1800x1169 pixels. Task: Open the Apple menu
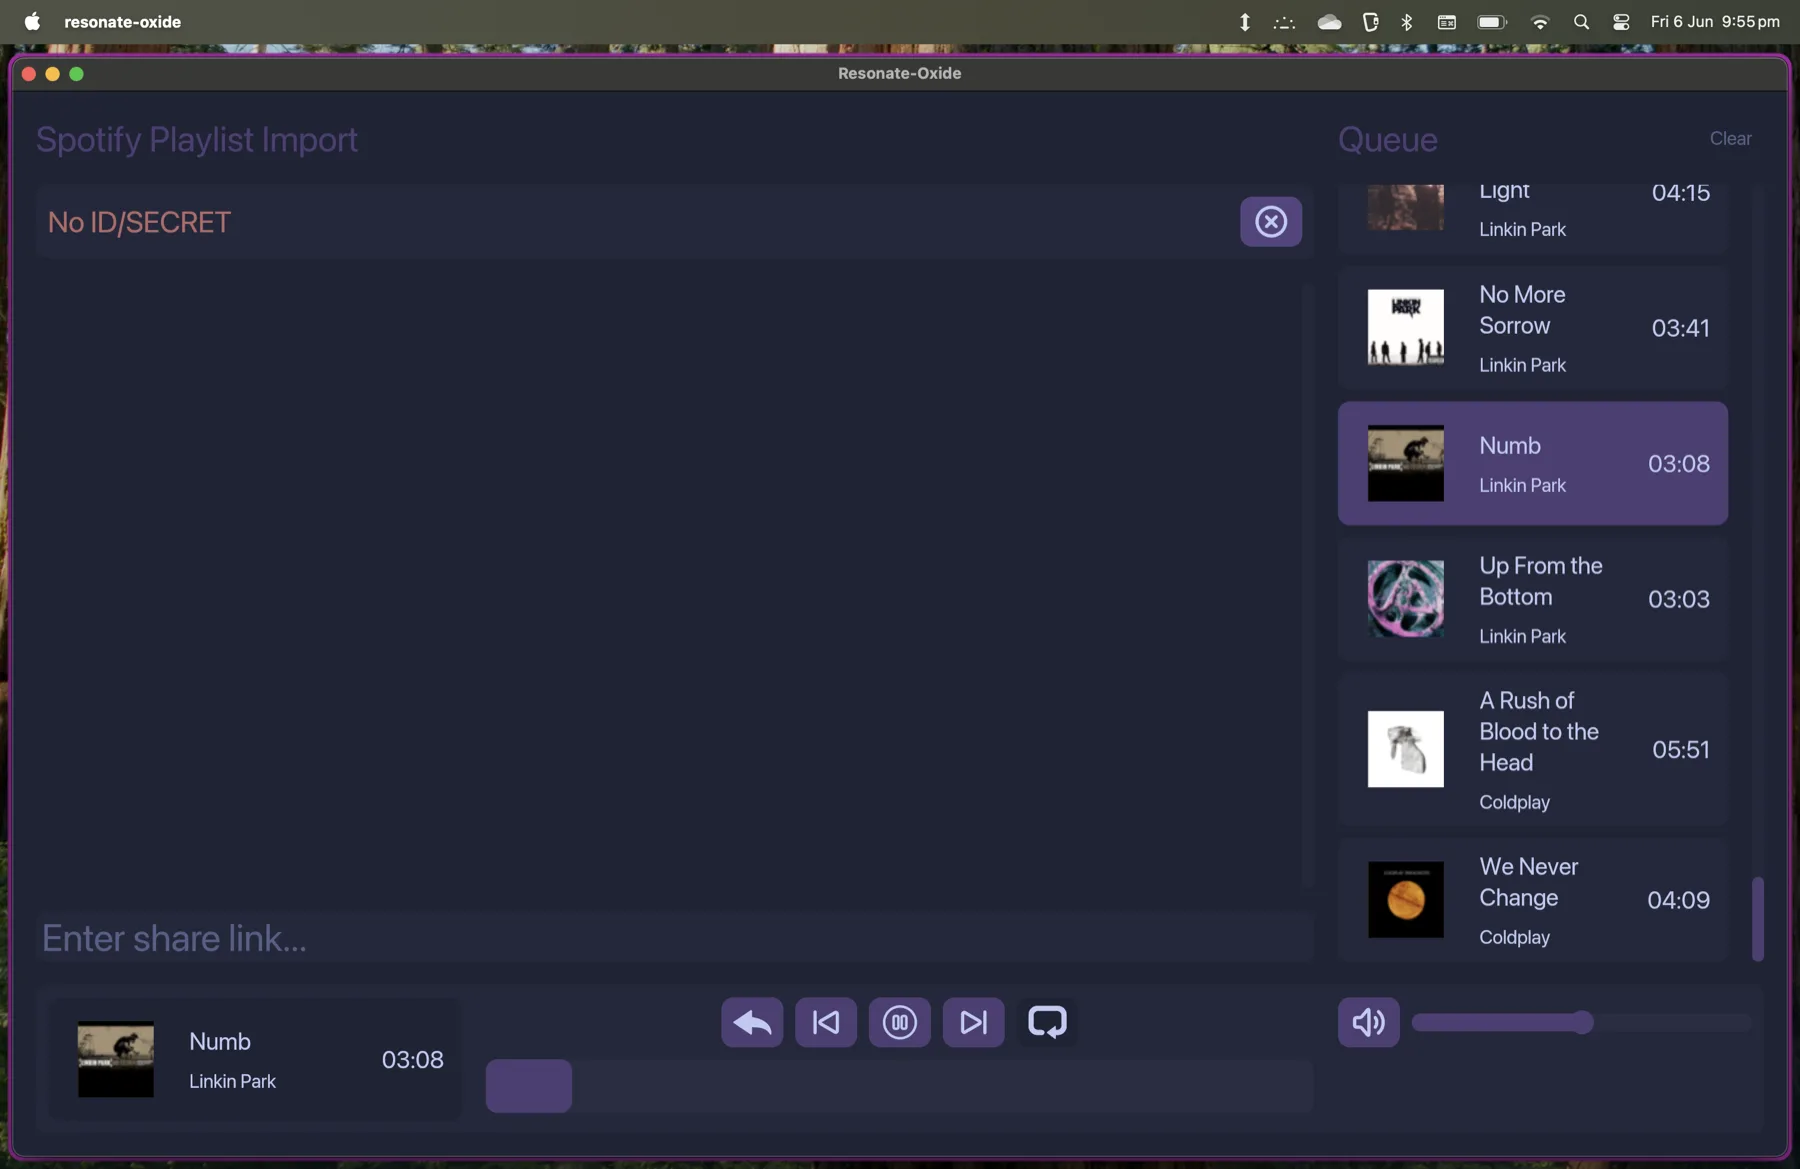point(32,21)
